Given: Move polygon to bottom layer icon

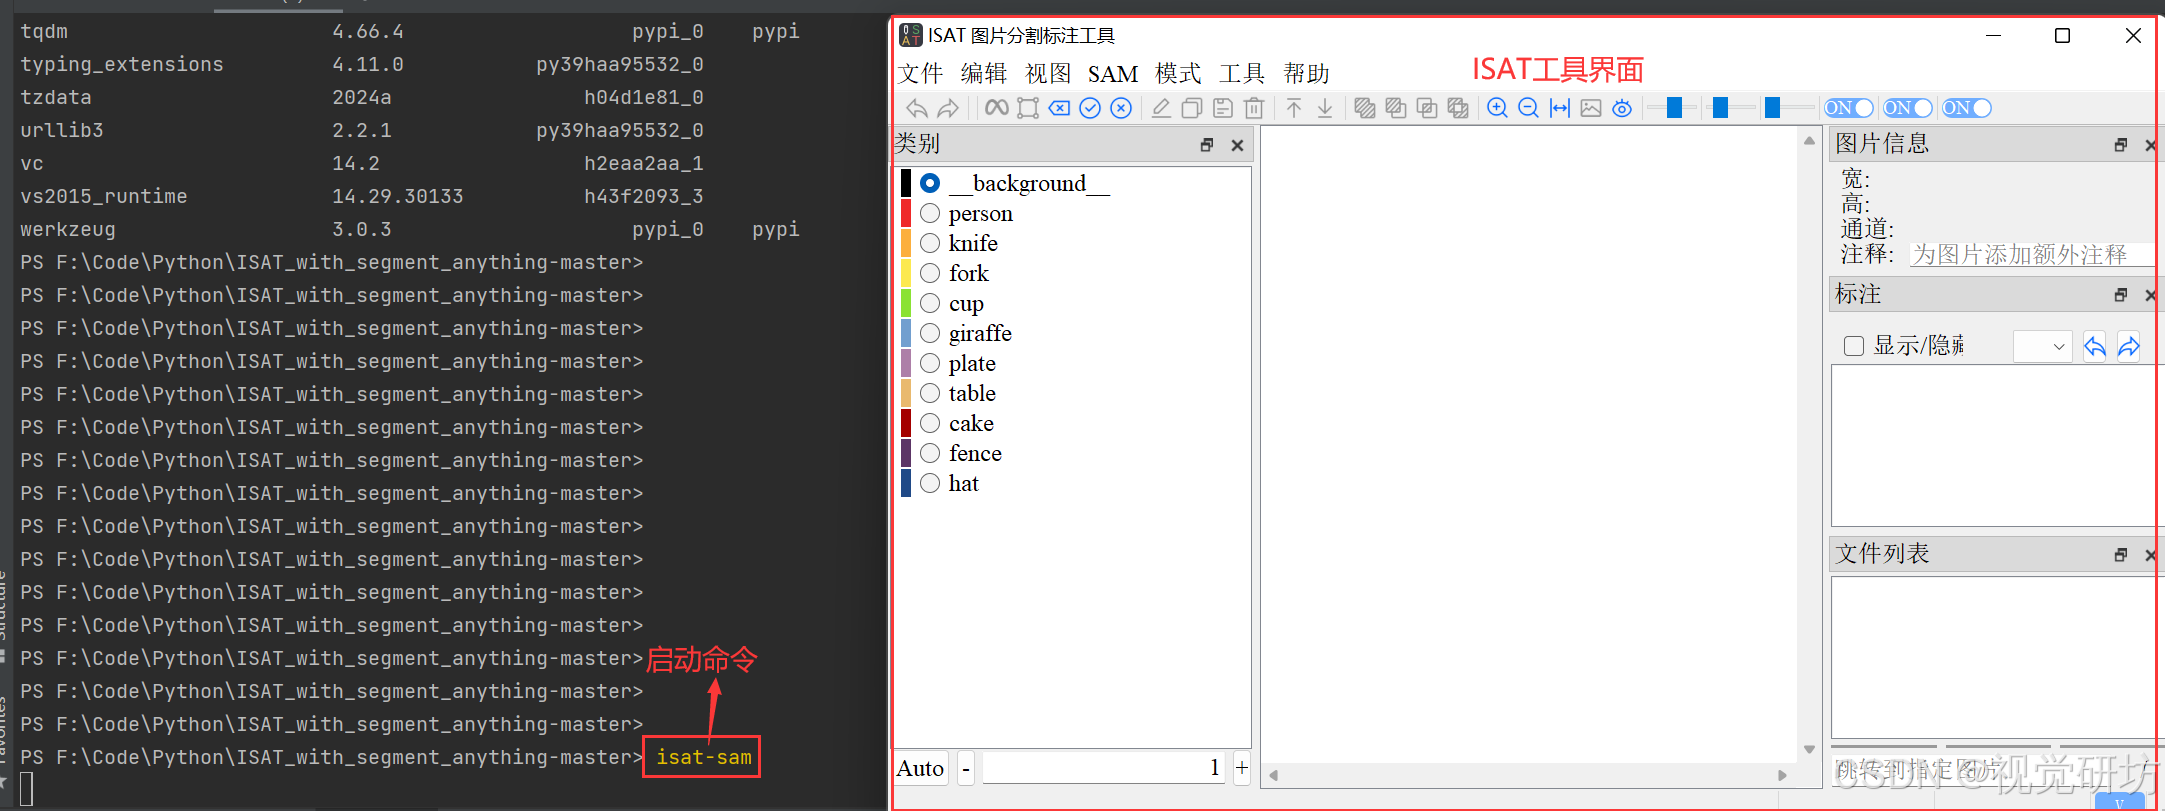Looking at the screenshot, I should 1325,108.
